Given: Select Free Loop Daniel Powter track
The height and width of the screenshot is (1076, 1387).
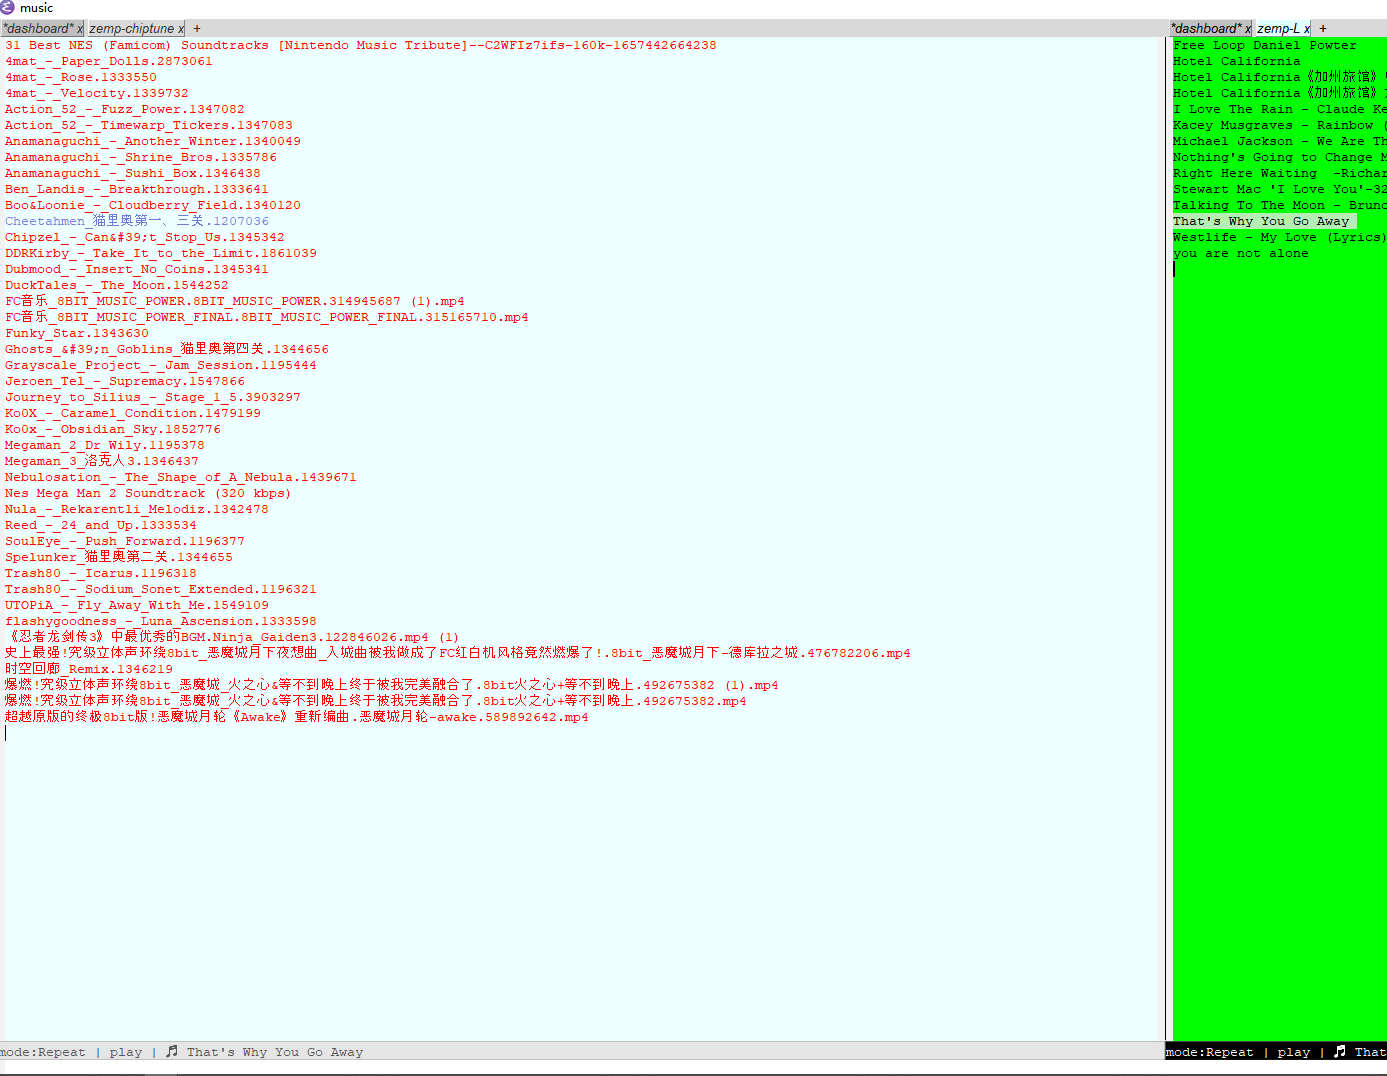Looking at the screenshot, I should pos(1265,45).
